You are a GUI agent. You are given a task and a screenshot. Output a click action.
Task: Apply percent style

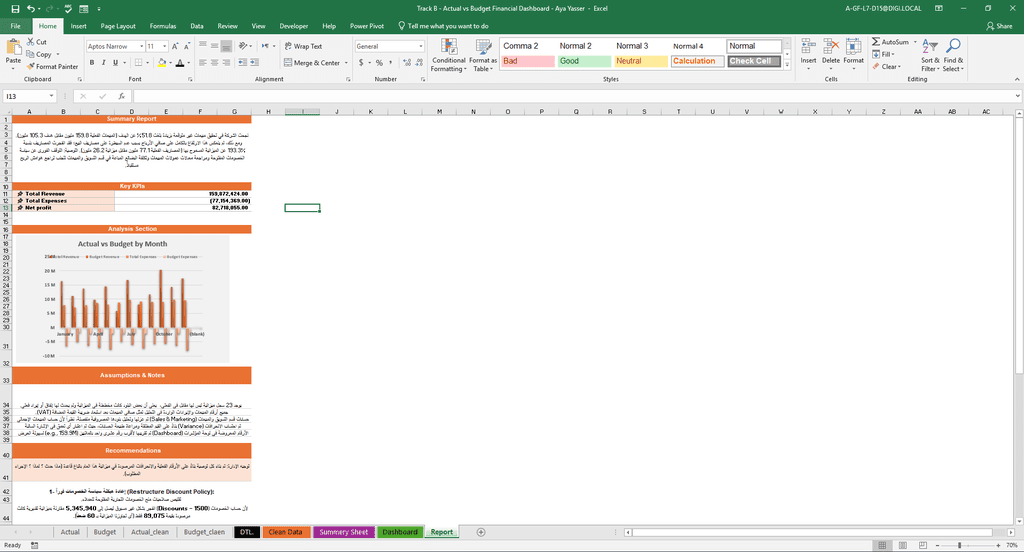tap(379, 63)
